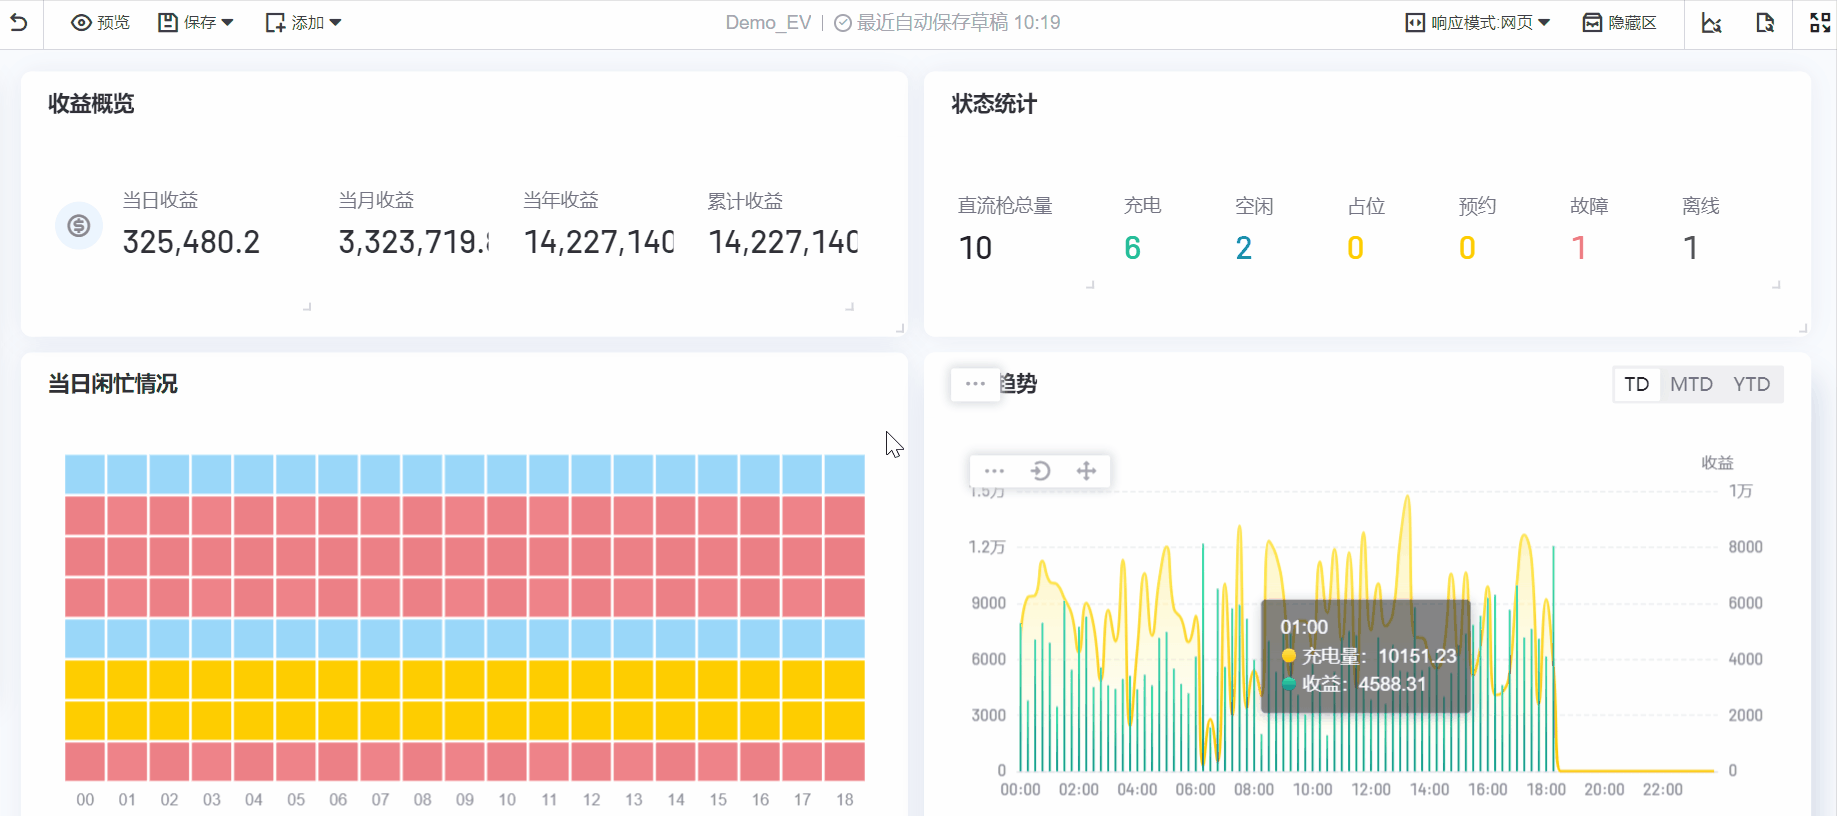Click the circular arrow icon on chart toolbar
1837x816 pixels.
pyautogui.click(x=1040, y=471)
